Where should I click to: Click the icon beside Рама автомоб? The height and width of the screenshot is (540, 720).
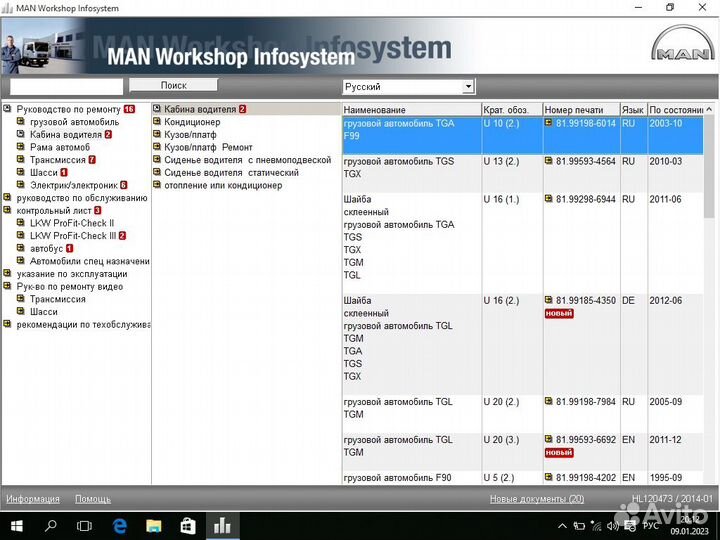pos(21,147)
